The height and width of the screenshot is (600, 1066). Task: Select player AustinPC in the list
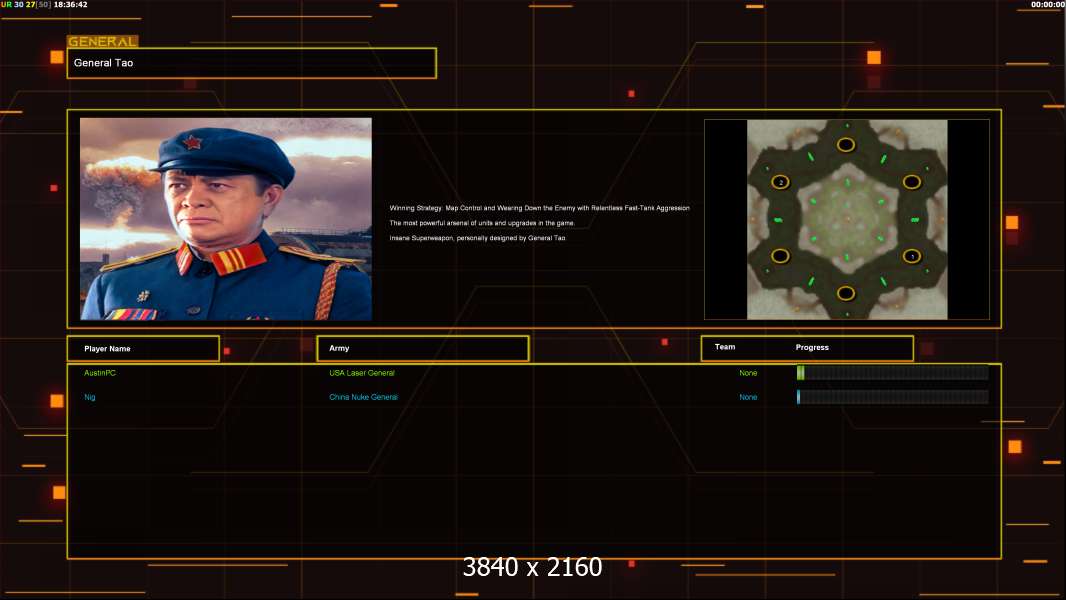[100, 373]
